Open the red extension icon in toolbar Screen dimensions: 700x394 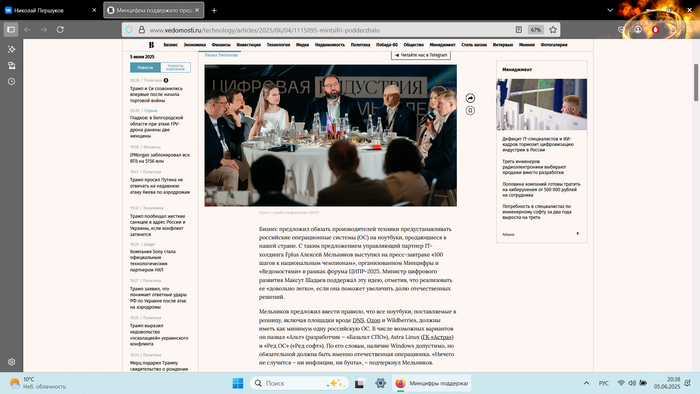click(x=655, y=30)
